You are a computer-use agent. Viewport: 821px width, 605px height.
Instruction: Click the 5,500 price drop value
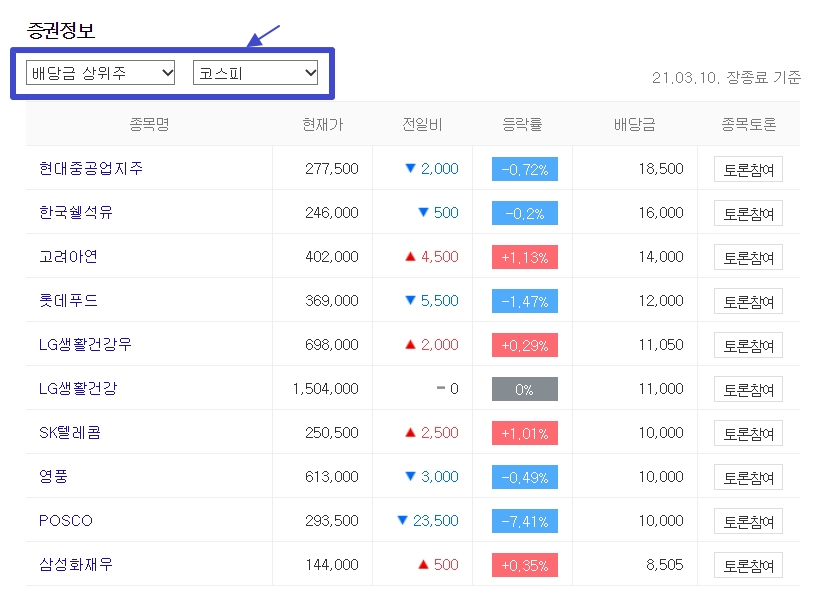coord(440,301)
